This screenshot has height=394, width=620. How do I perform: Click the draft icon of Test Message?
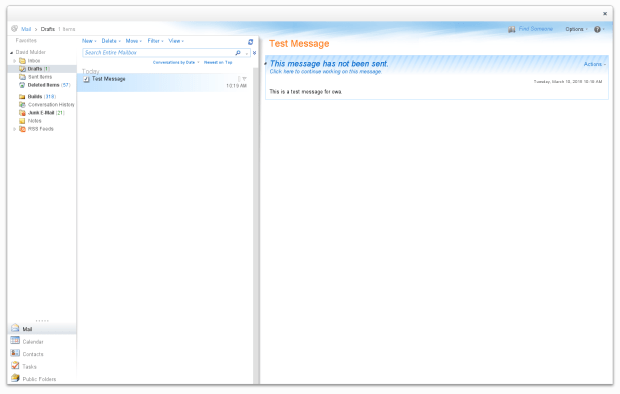[x=87, y=79]
